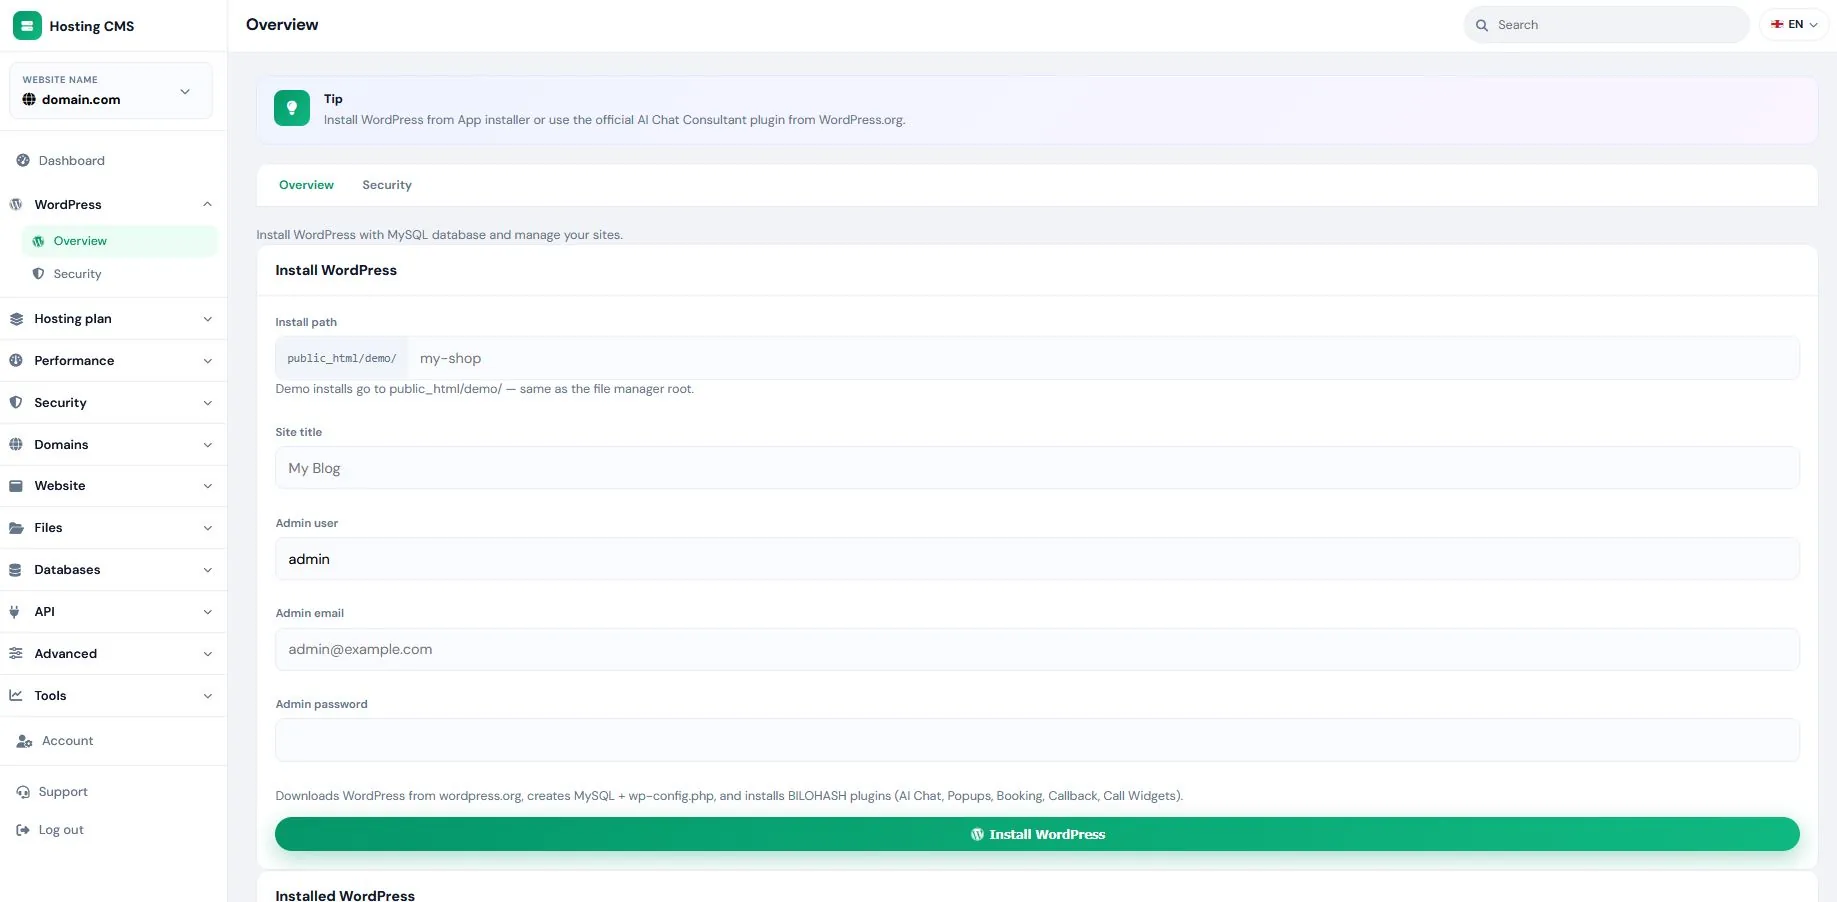
Task: Select the Overview tab
Action: tap(306, 185)
